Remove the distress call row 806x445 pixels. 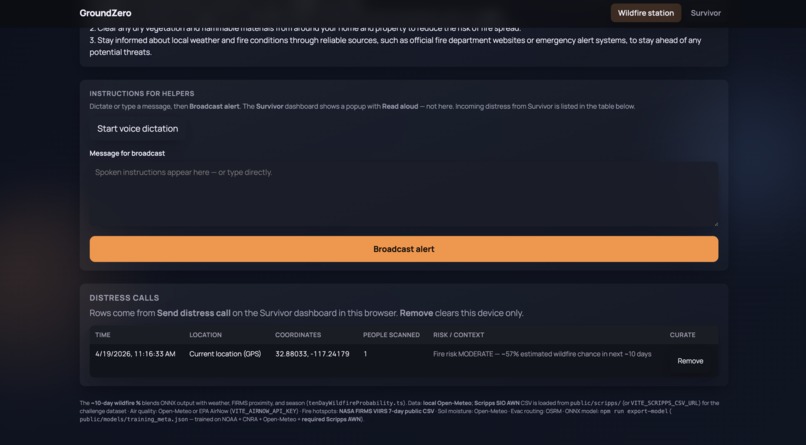point(690,361)
